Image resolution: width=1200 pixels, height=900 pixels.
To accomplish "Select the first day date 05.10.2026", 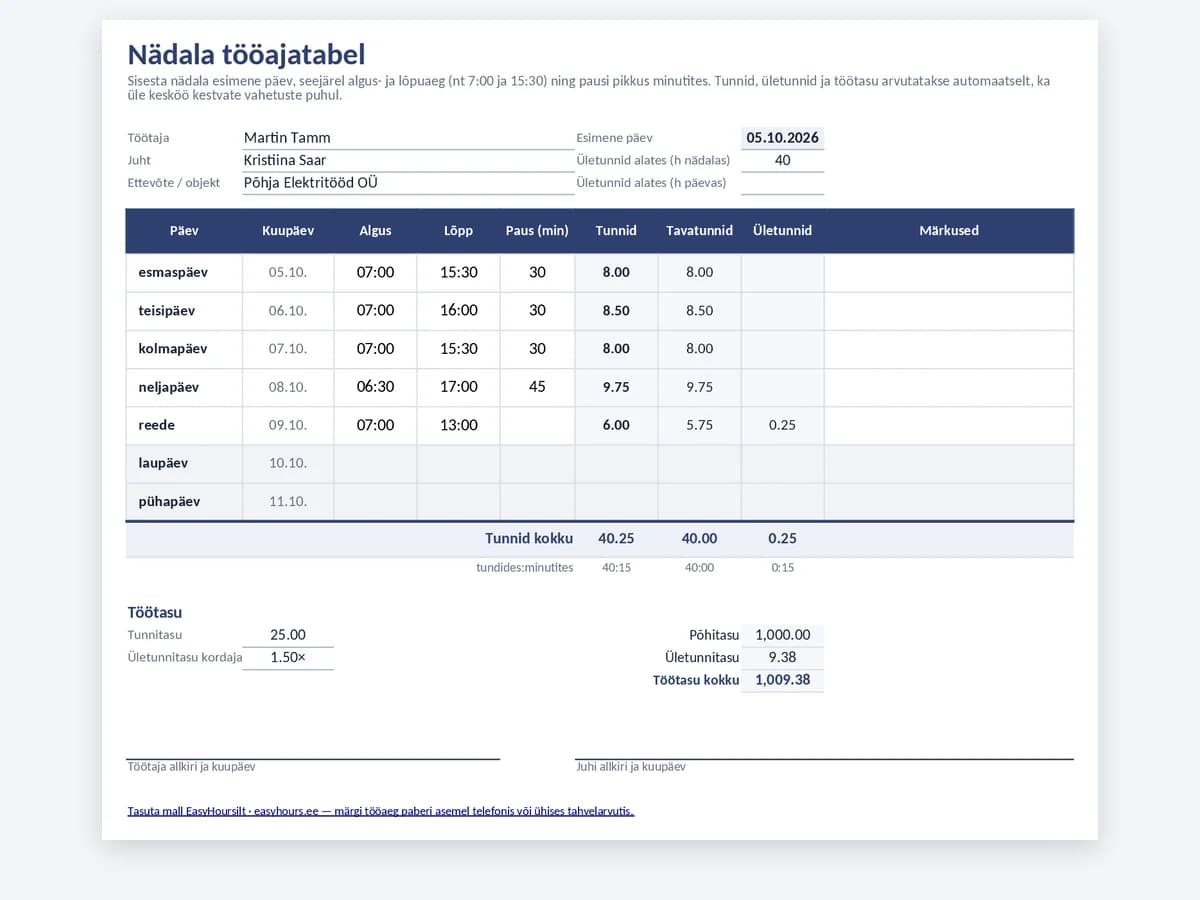I will (x=783, y=138).
